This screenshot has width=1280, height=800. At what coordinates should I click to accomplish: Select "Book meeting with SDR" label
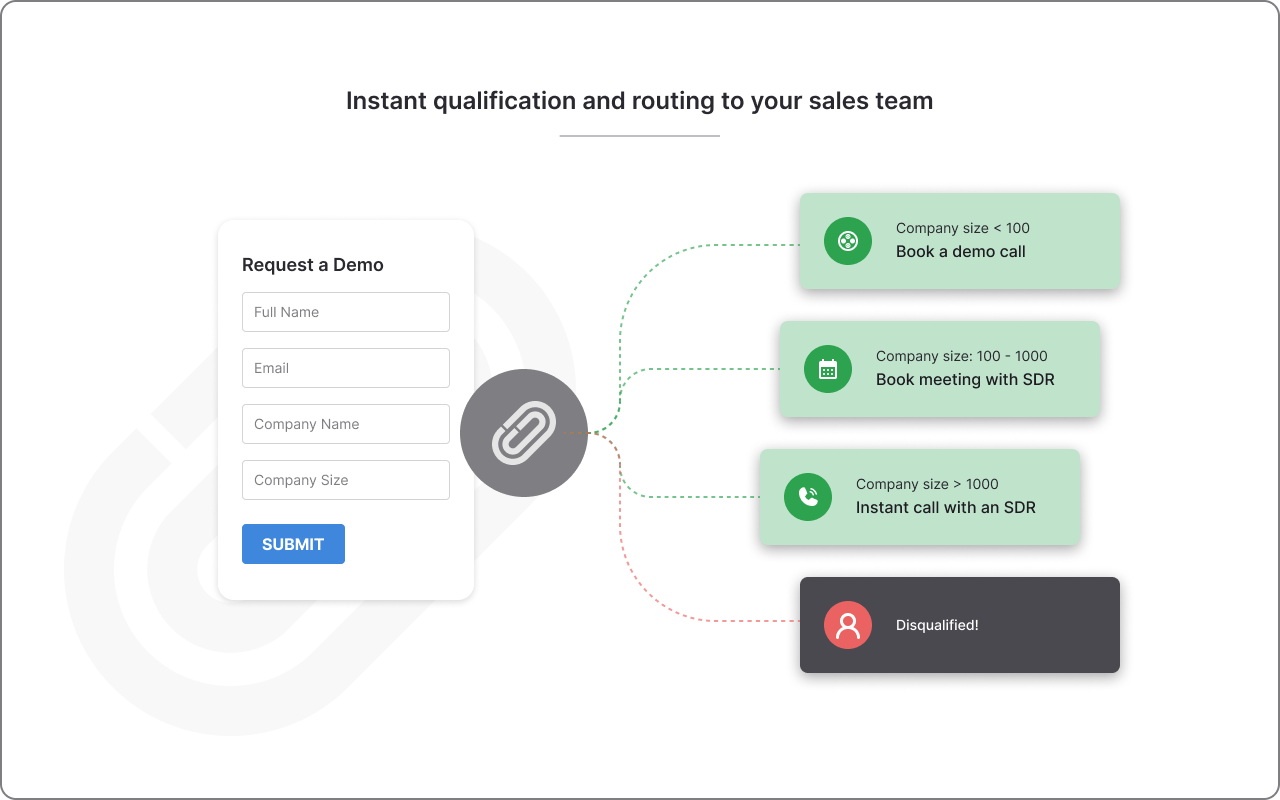coord(964,380)
